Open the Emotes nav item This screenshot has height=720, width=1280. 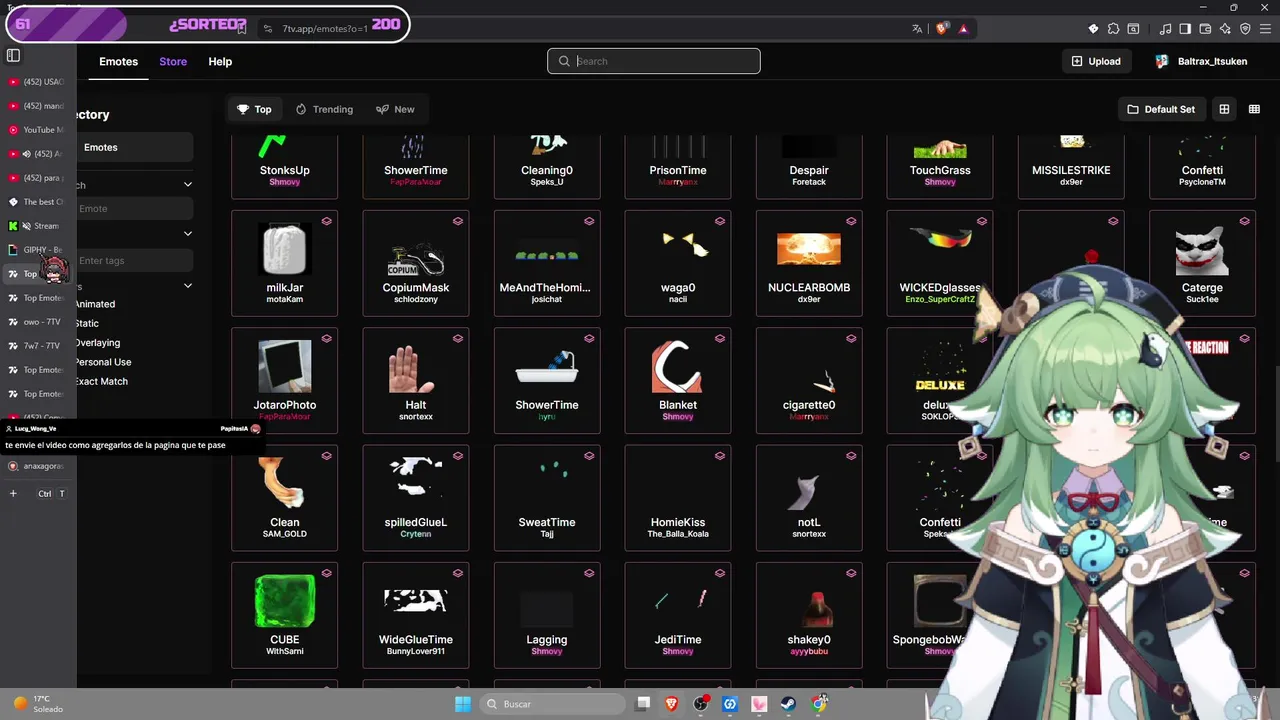(118, 62)
